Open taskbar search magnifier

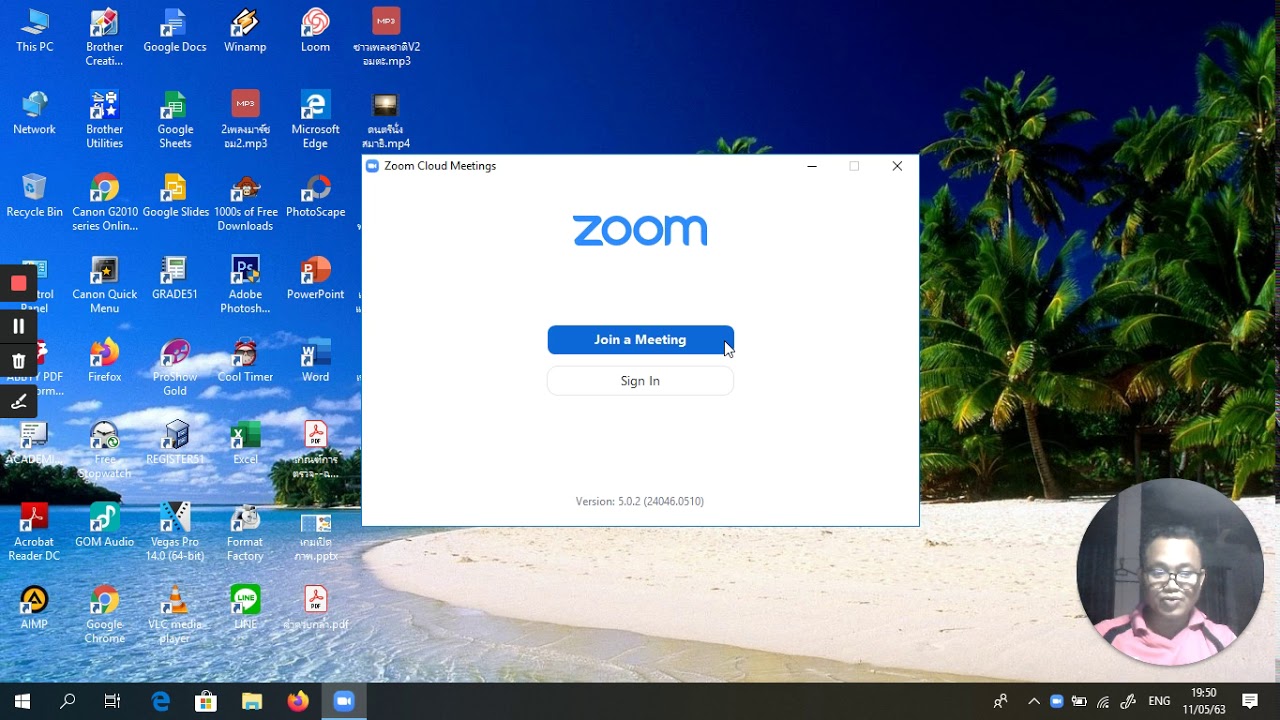pyautogui.click(x=67, y=701)
